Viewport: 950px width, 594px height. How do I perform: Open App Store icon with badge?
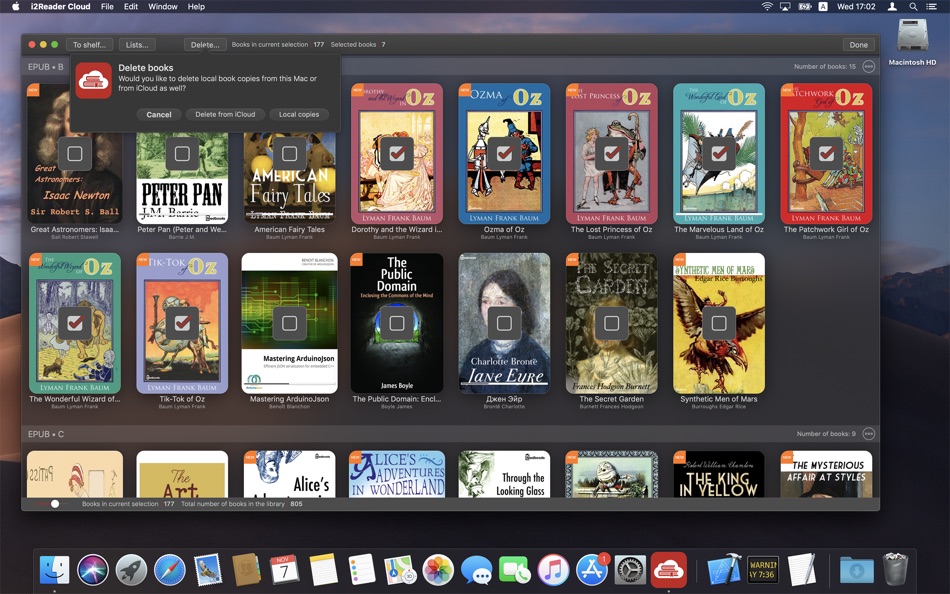592,570
